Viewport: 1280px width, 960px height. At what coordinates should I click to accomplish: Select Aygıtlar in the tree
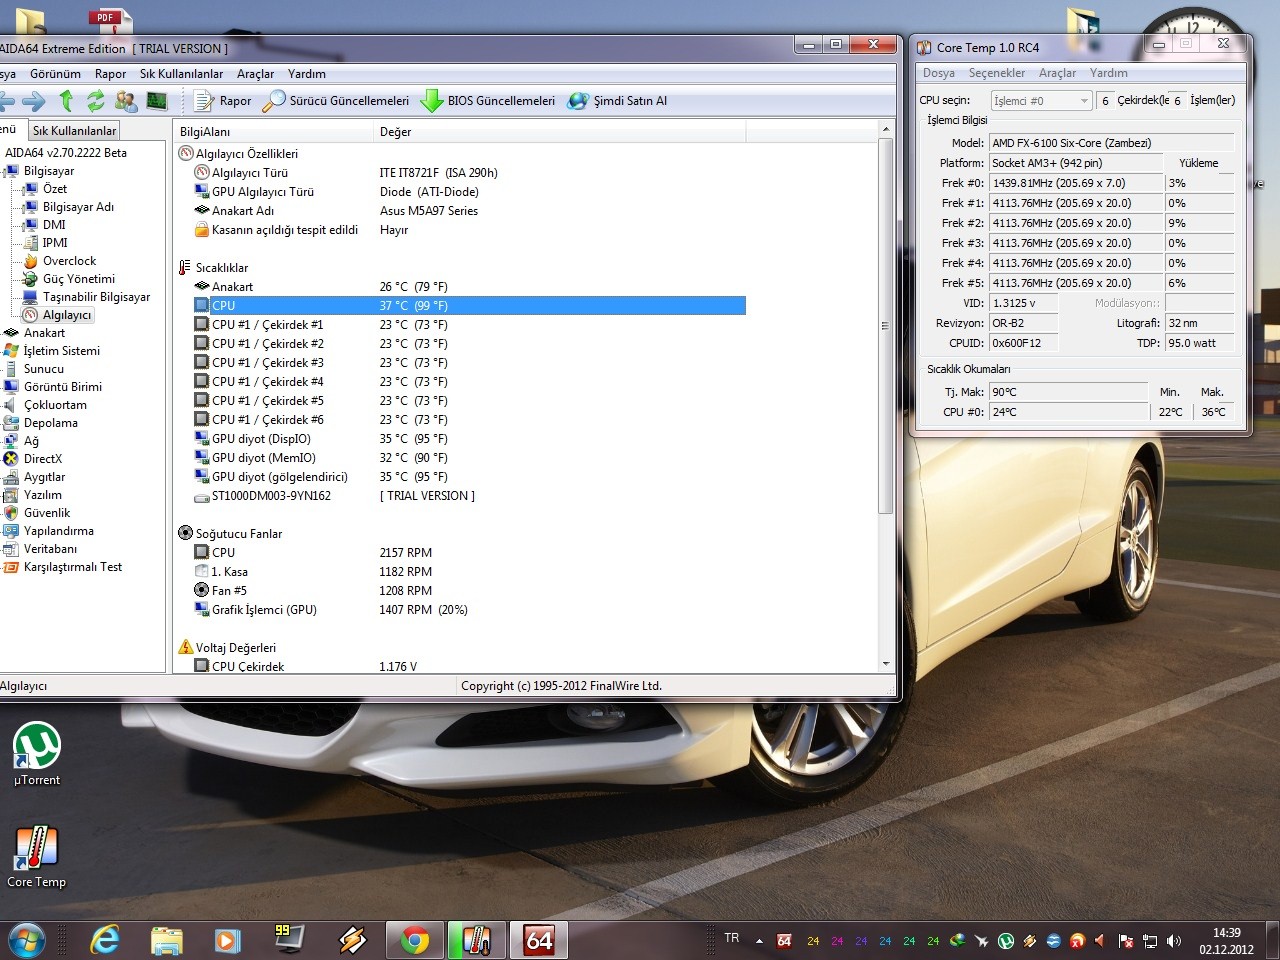tap(44, 477)
